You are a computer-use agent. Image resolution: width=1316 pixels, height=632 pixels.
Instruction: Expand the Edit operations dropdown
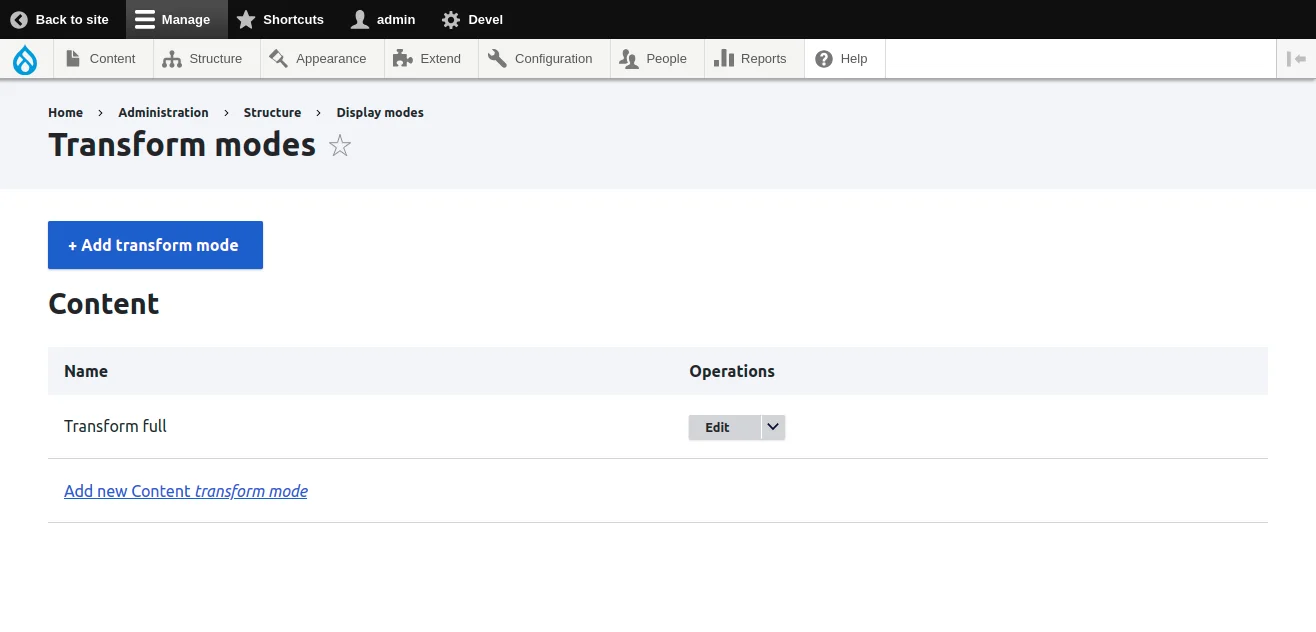[x=772, y=427]
